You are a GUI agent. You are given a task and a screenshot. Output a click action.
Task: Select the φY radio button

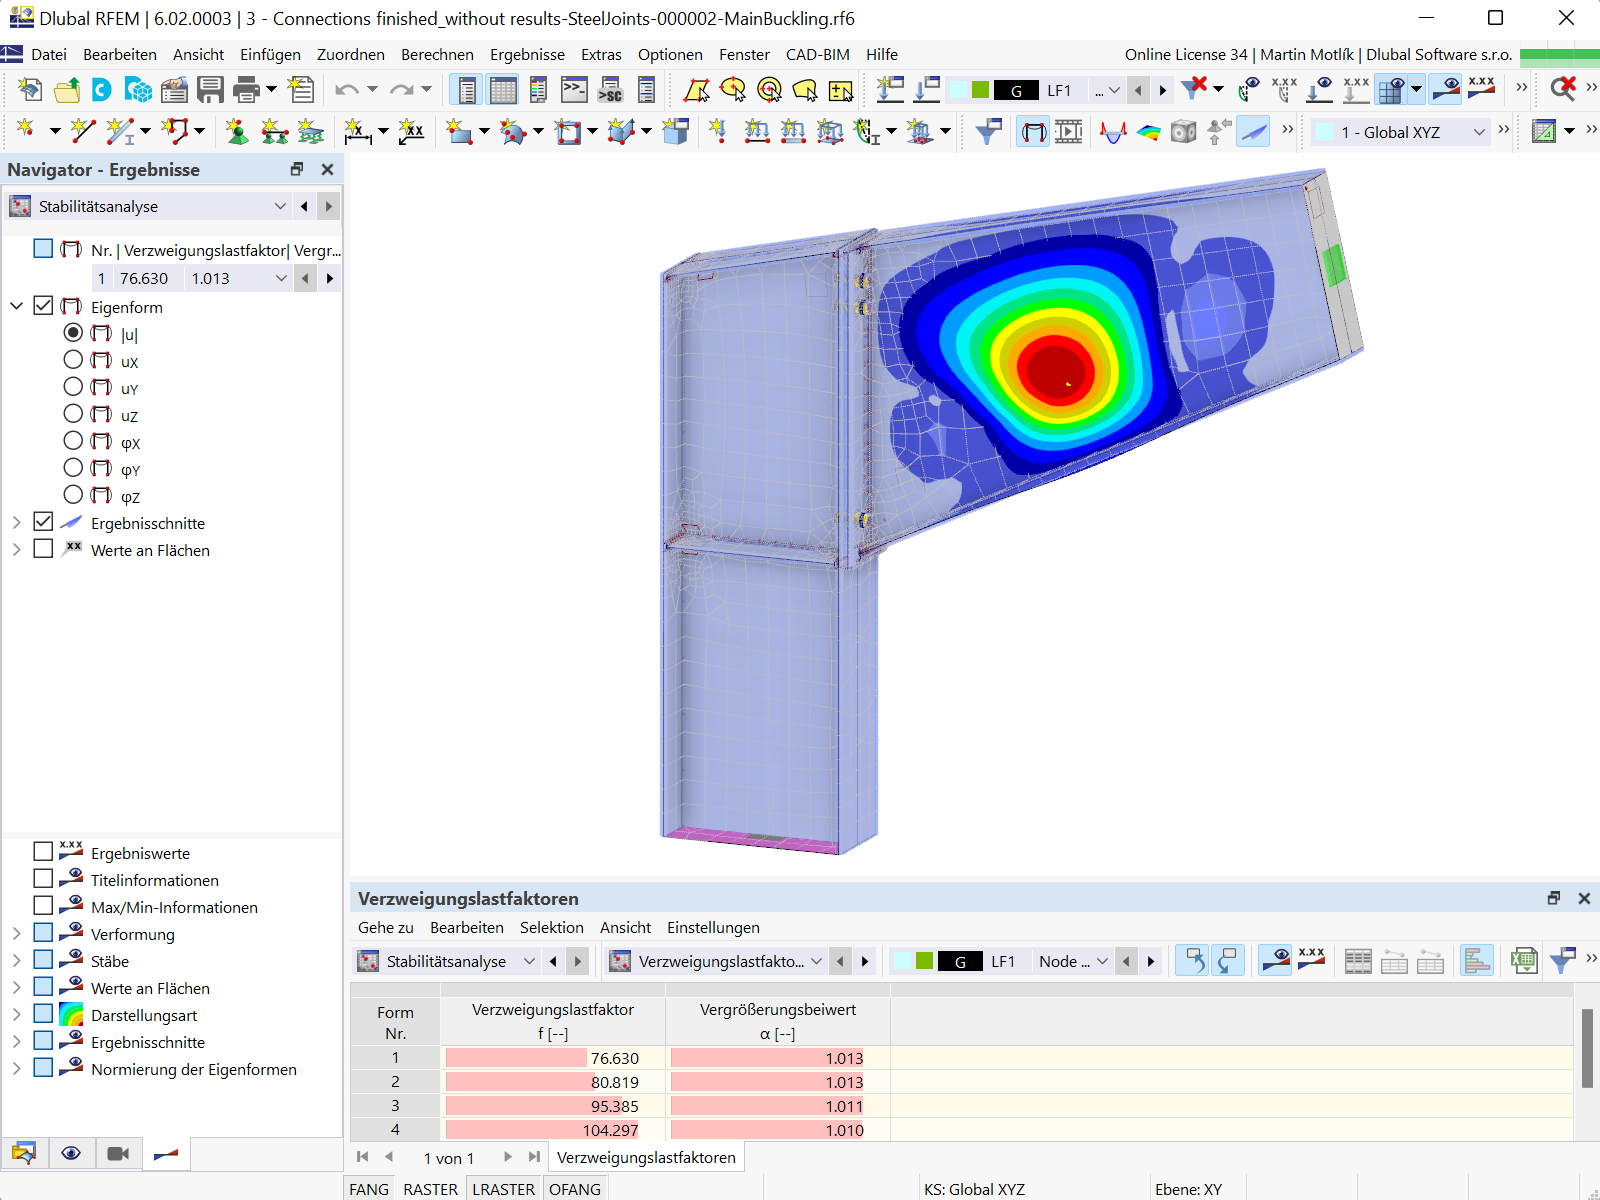(73, 467)
